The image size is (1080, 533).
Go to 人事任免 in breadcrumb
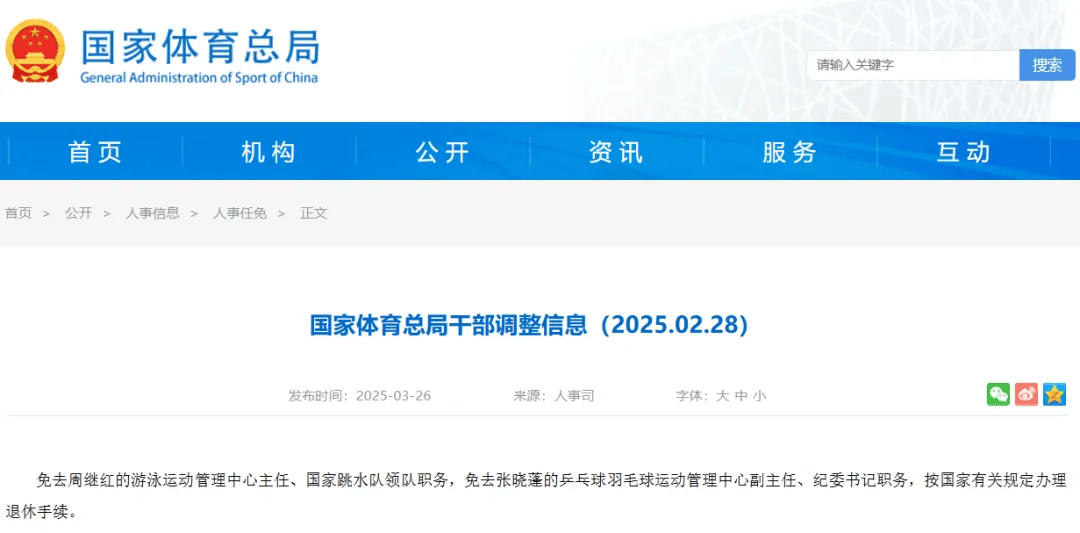[x=240, y=213]
